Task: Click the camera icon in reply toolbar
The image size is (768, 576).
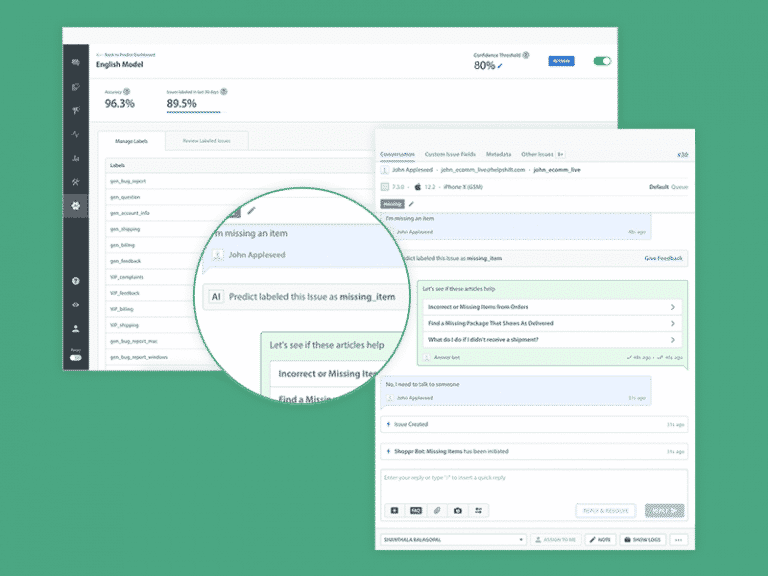Action: 458,510
